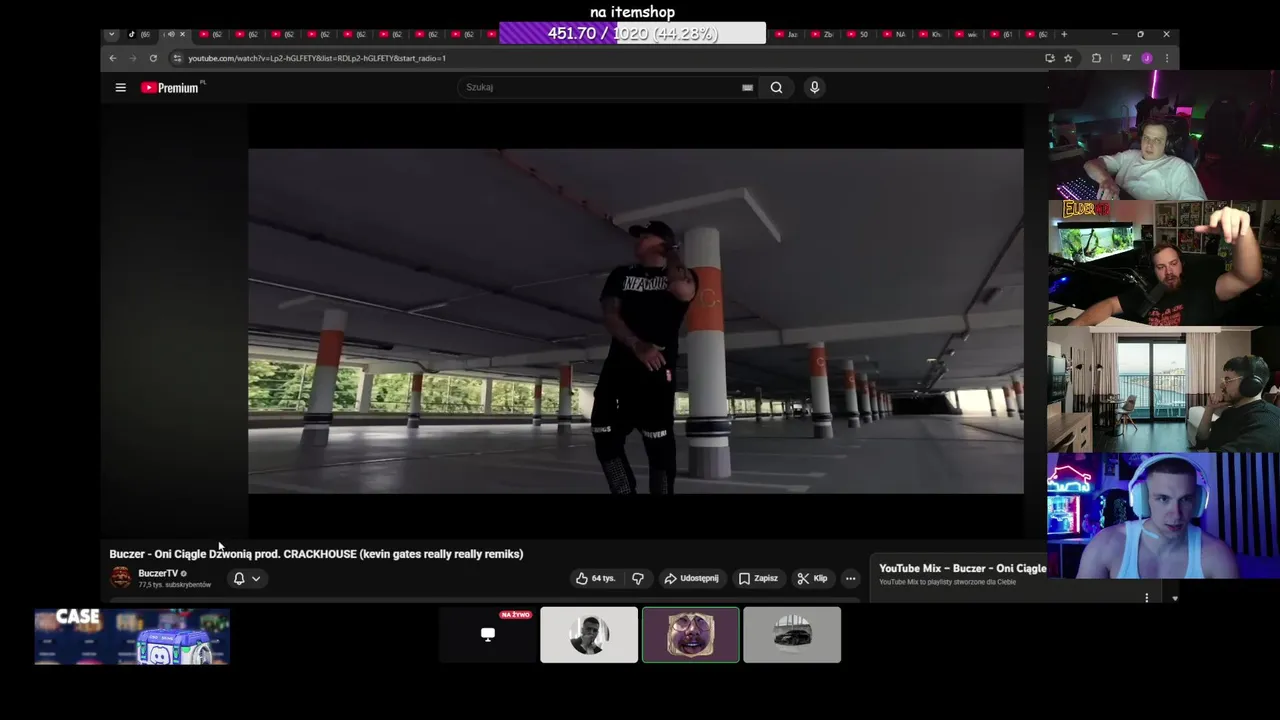Open the BuczerTV channel avatar
Screen dimensions: 1280x720
pyautogui.click(x=120, y=577)
